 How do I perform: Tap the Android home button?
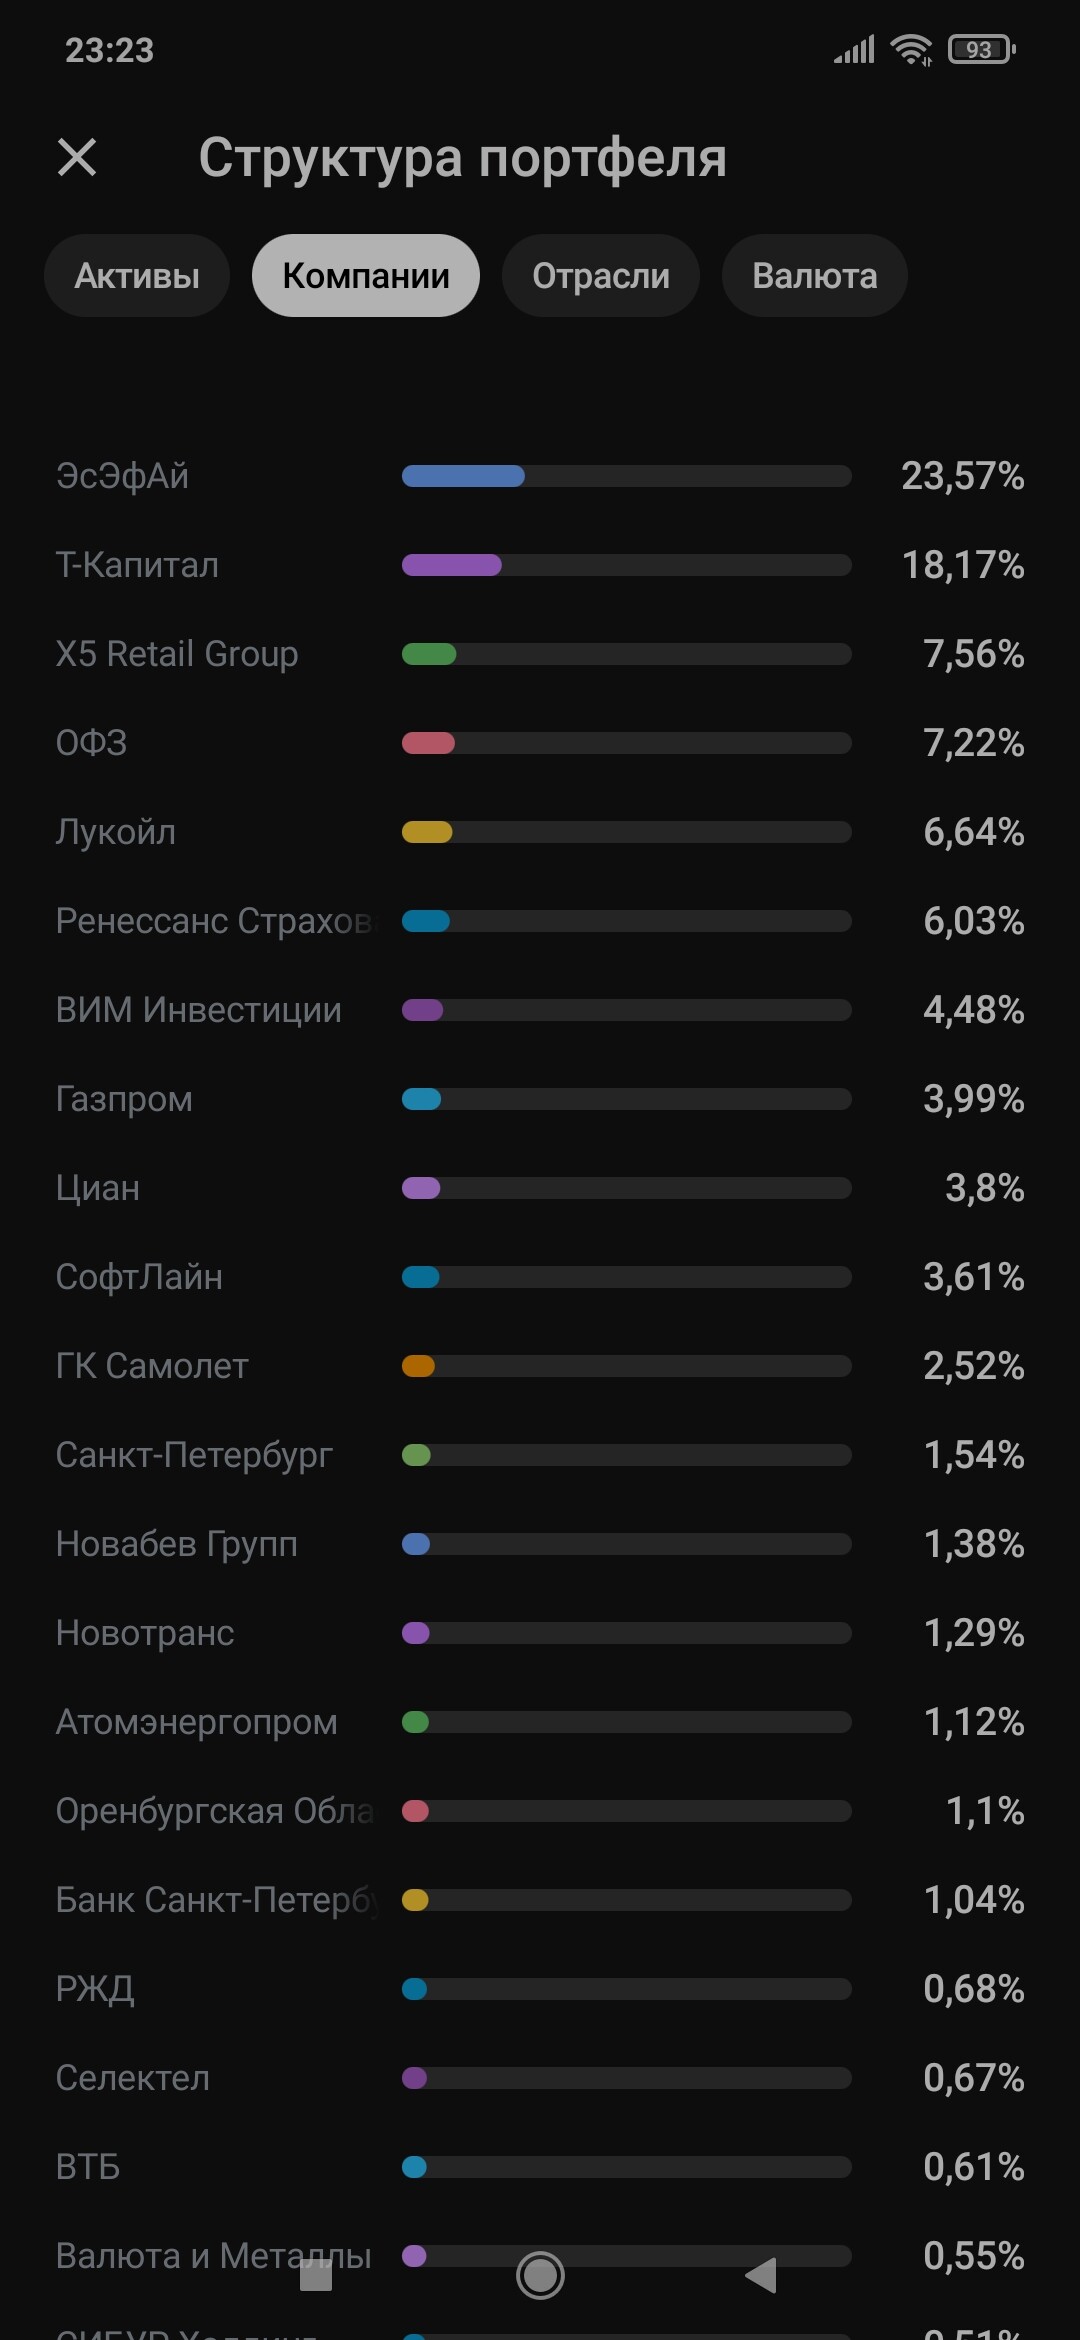(540, 2276)
